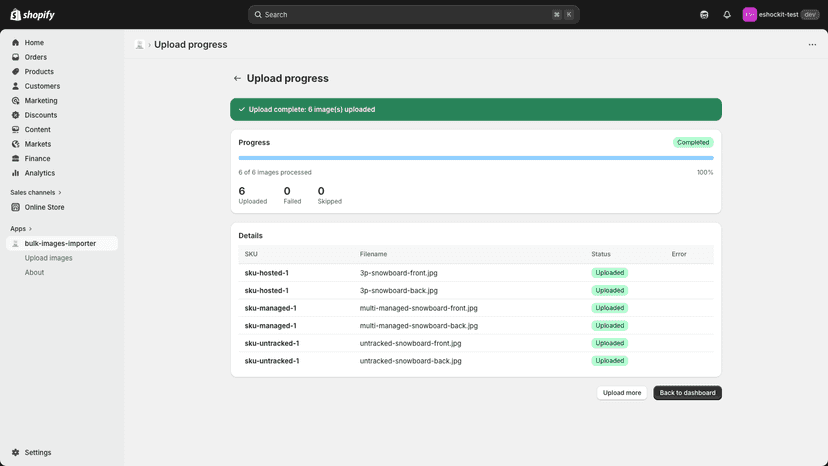Screen dimensions: 828x466
Task: Click multi-managed-snowboard-back.jpg filename
Action: 419,326
